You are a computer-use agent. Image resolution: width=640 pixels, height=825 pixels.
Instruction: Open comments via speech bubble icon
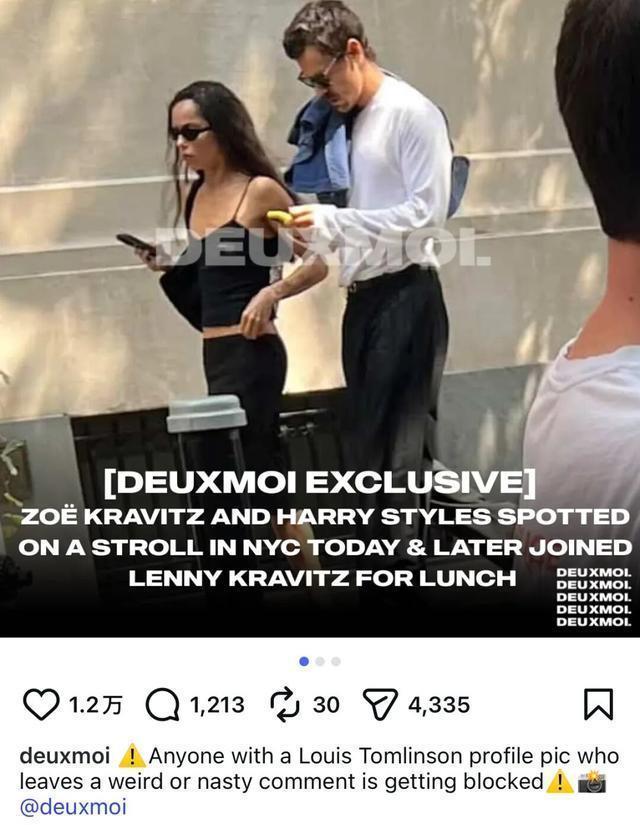click(x=162, y=705)
